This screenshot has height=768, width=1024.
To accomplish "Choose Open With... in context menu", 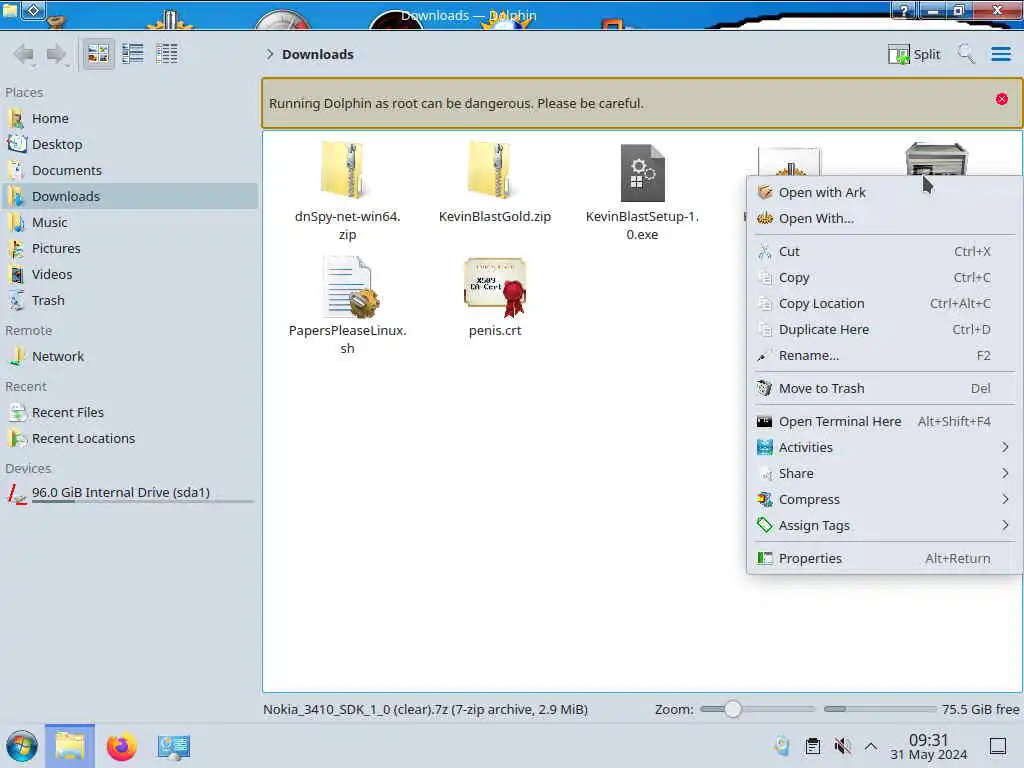I will click(x=884, y=219).
